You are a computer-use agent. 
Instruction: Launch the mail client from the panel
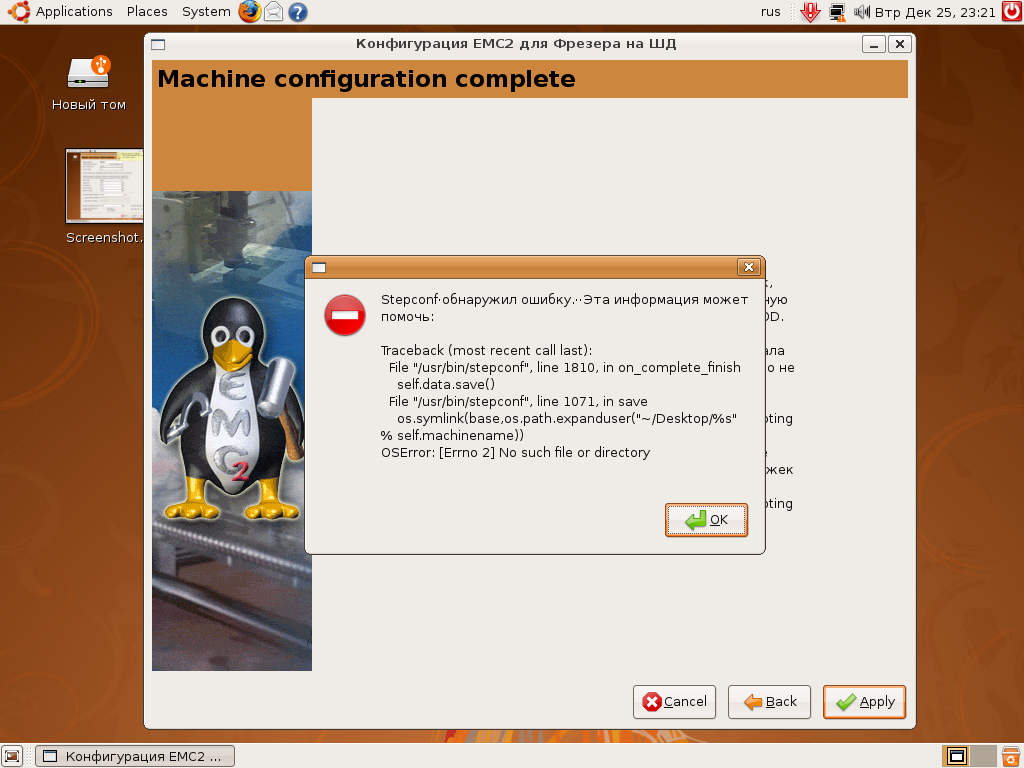click(x=274, y=12)
